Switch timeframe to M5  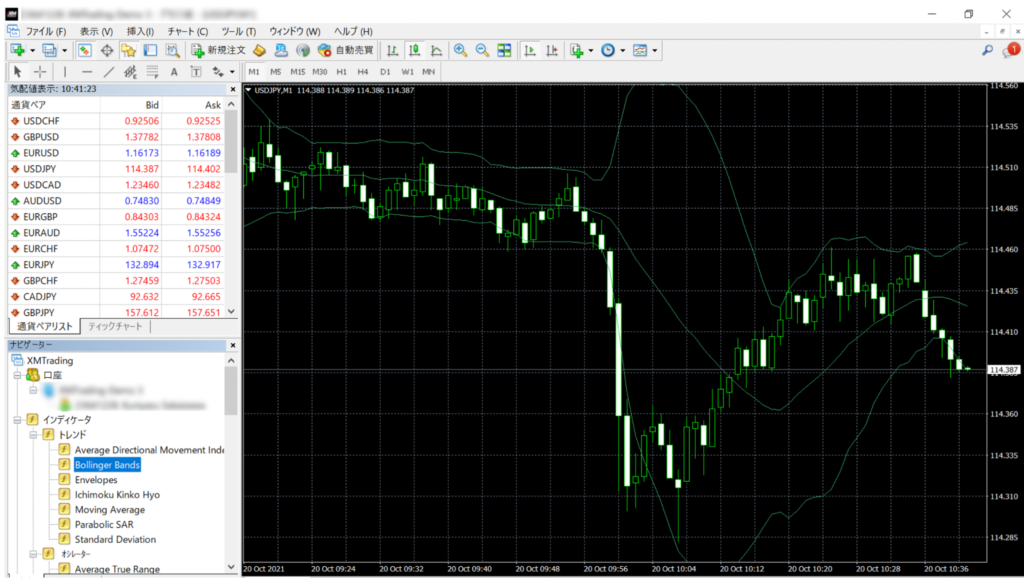click(x=276, y=72)
